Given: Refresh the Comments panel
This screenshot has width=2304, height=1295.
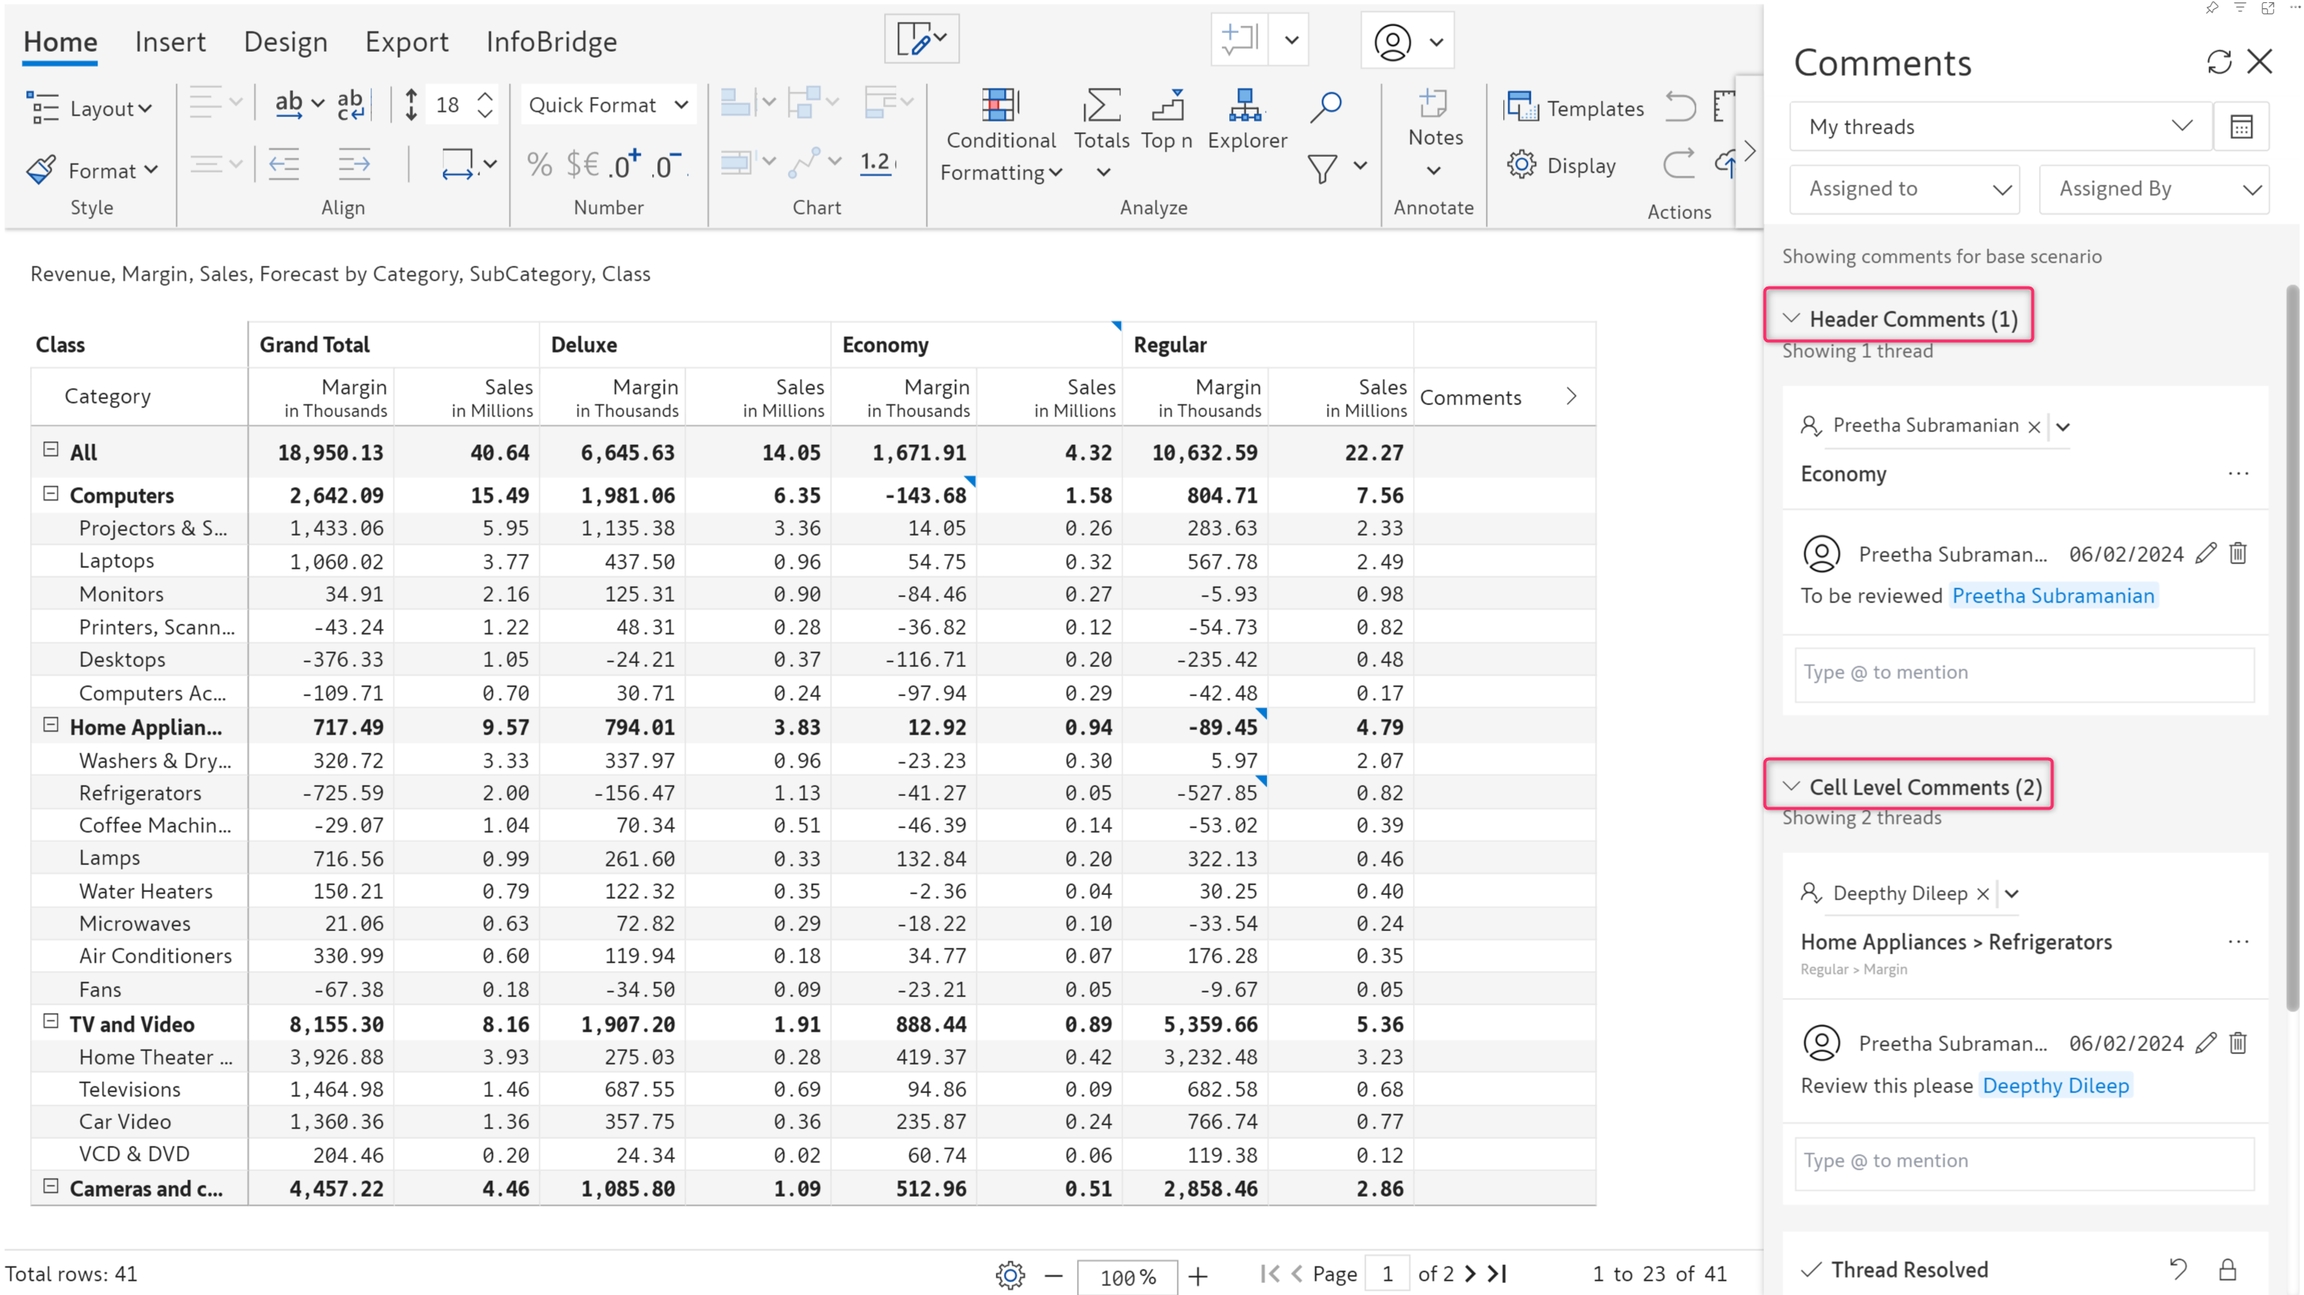Looking at the screenshot, I should [2219, 62].
